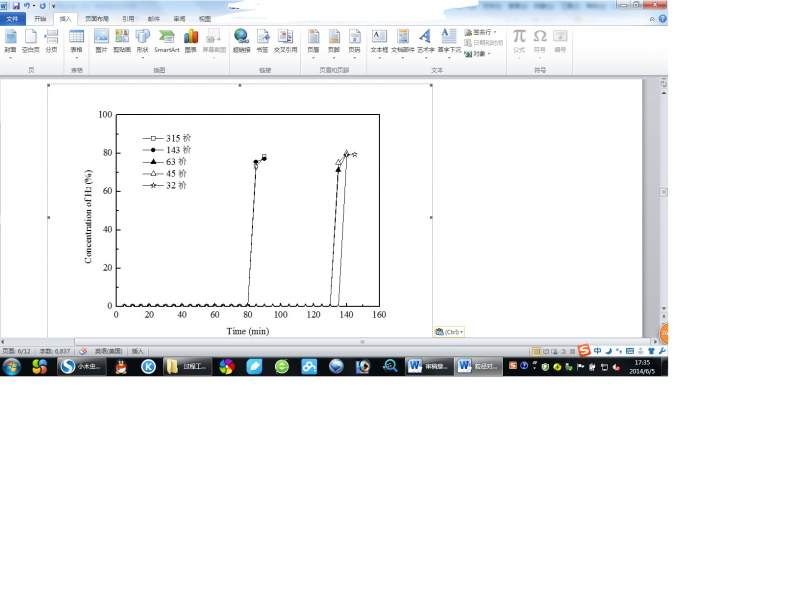800x599 pixels.
Task: Insert a Text Box (文本框)
Action: (x=379, y=41)
